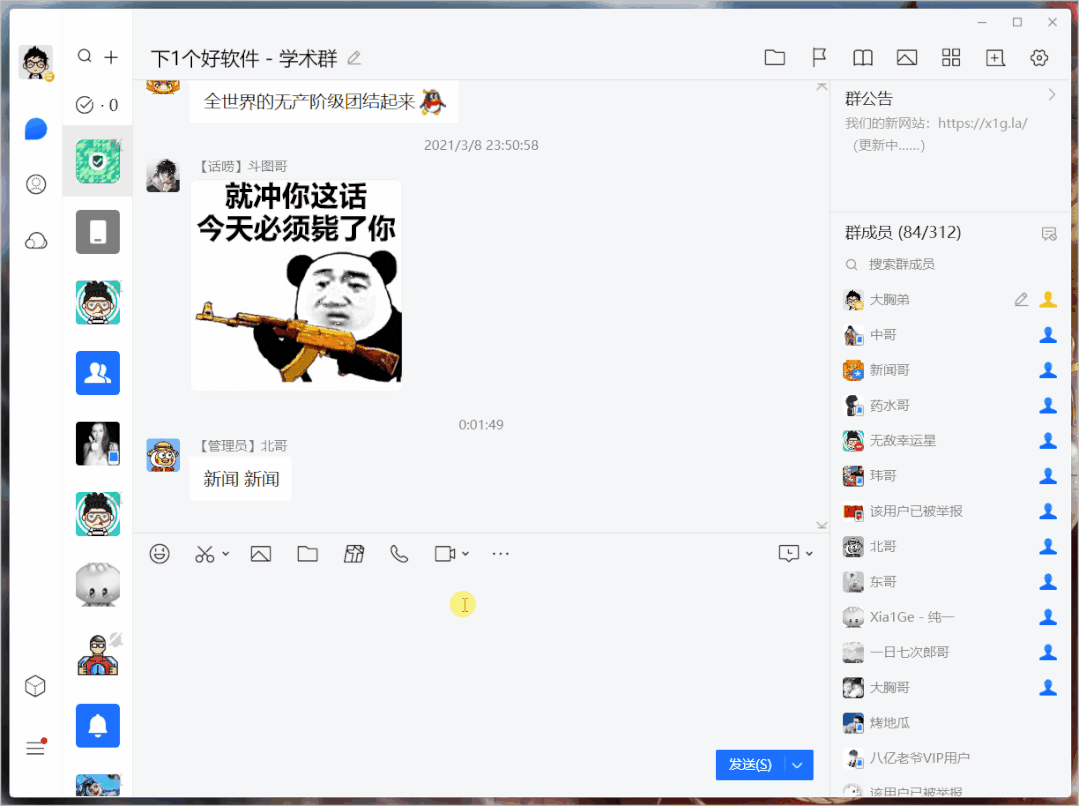This screenshot has height=806, width=1079.
Task: Click the red packet gift icon in toolbar
Action: (x=354, y=553)
